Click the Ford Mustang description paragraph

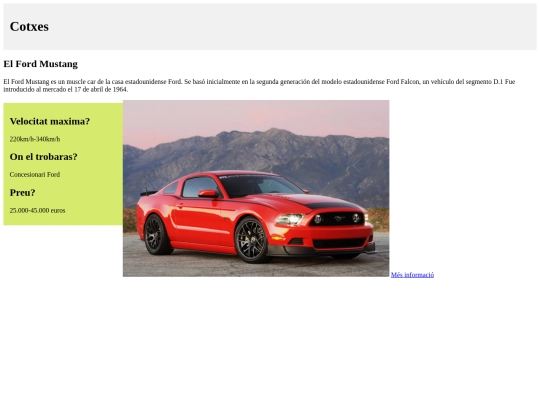[x=259, y=85]
